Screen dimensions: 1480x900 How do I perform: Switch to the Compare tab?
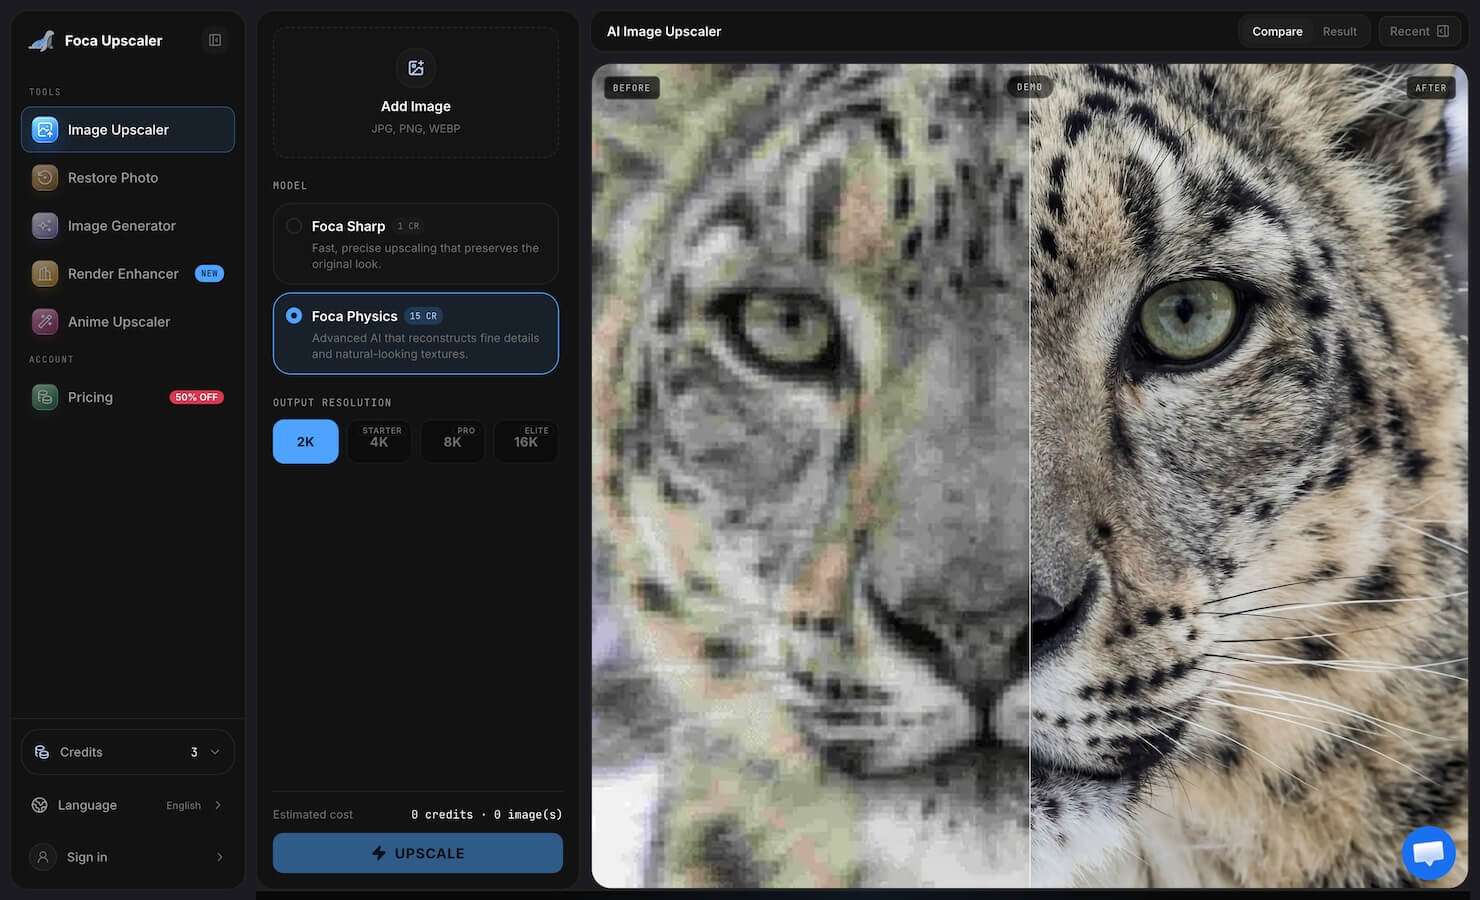(x=1277, y=31)
